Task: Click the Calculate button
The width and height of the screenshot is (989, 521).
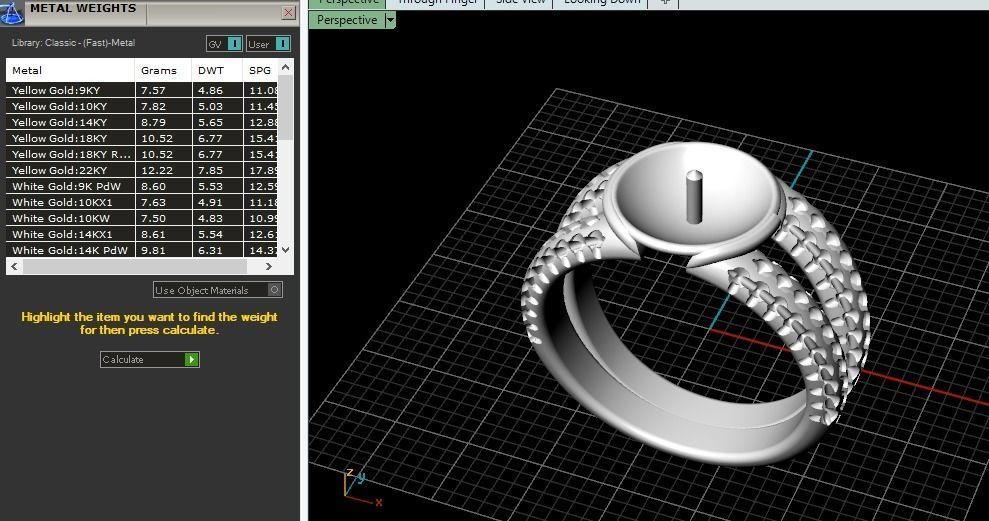Action: pyautogui.click(x=149, y=360)
